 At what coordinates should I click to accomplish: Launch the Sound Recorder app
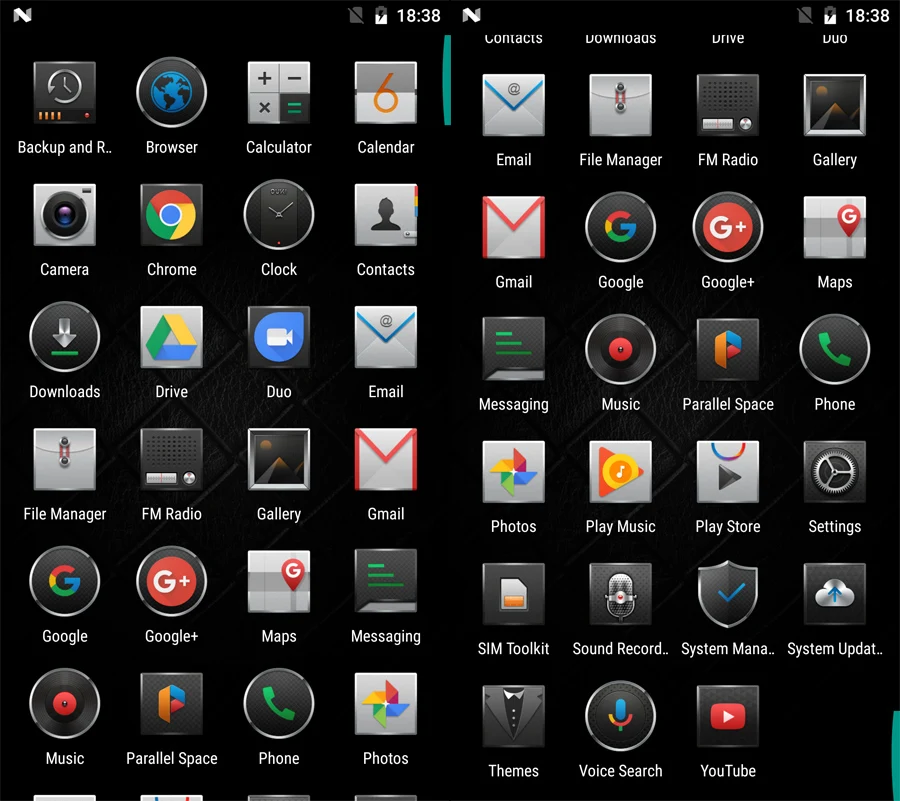pos(620,594)
